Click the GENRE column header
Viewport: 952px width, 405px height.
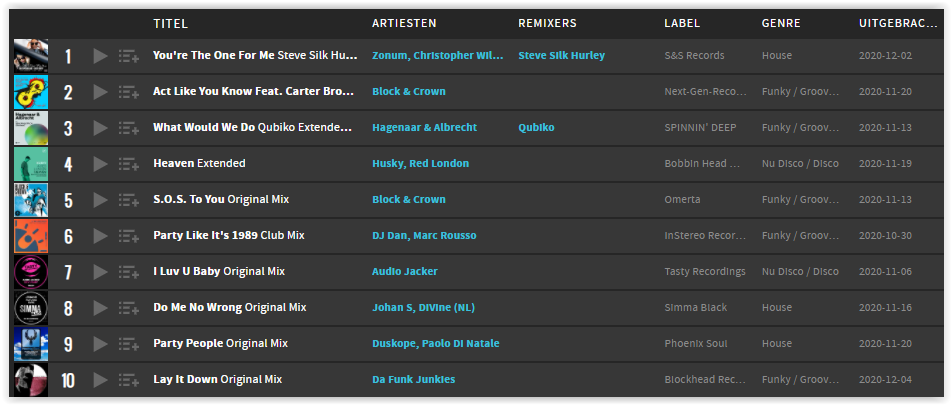click(781, 24)
